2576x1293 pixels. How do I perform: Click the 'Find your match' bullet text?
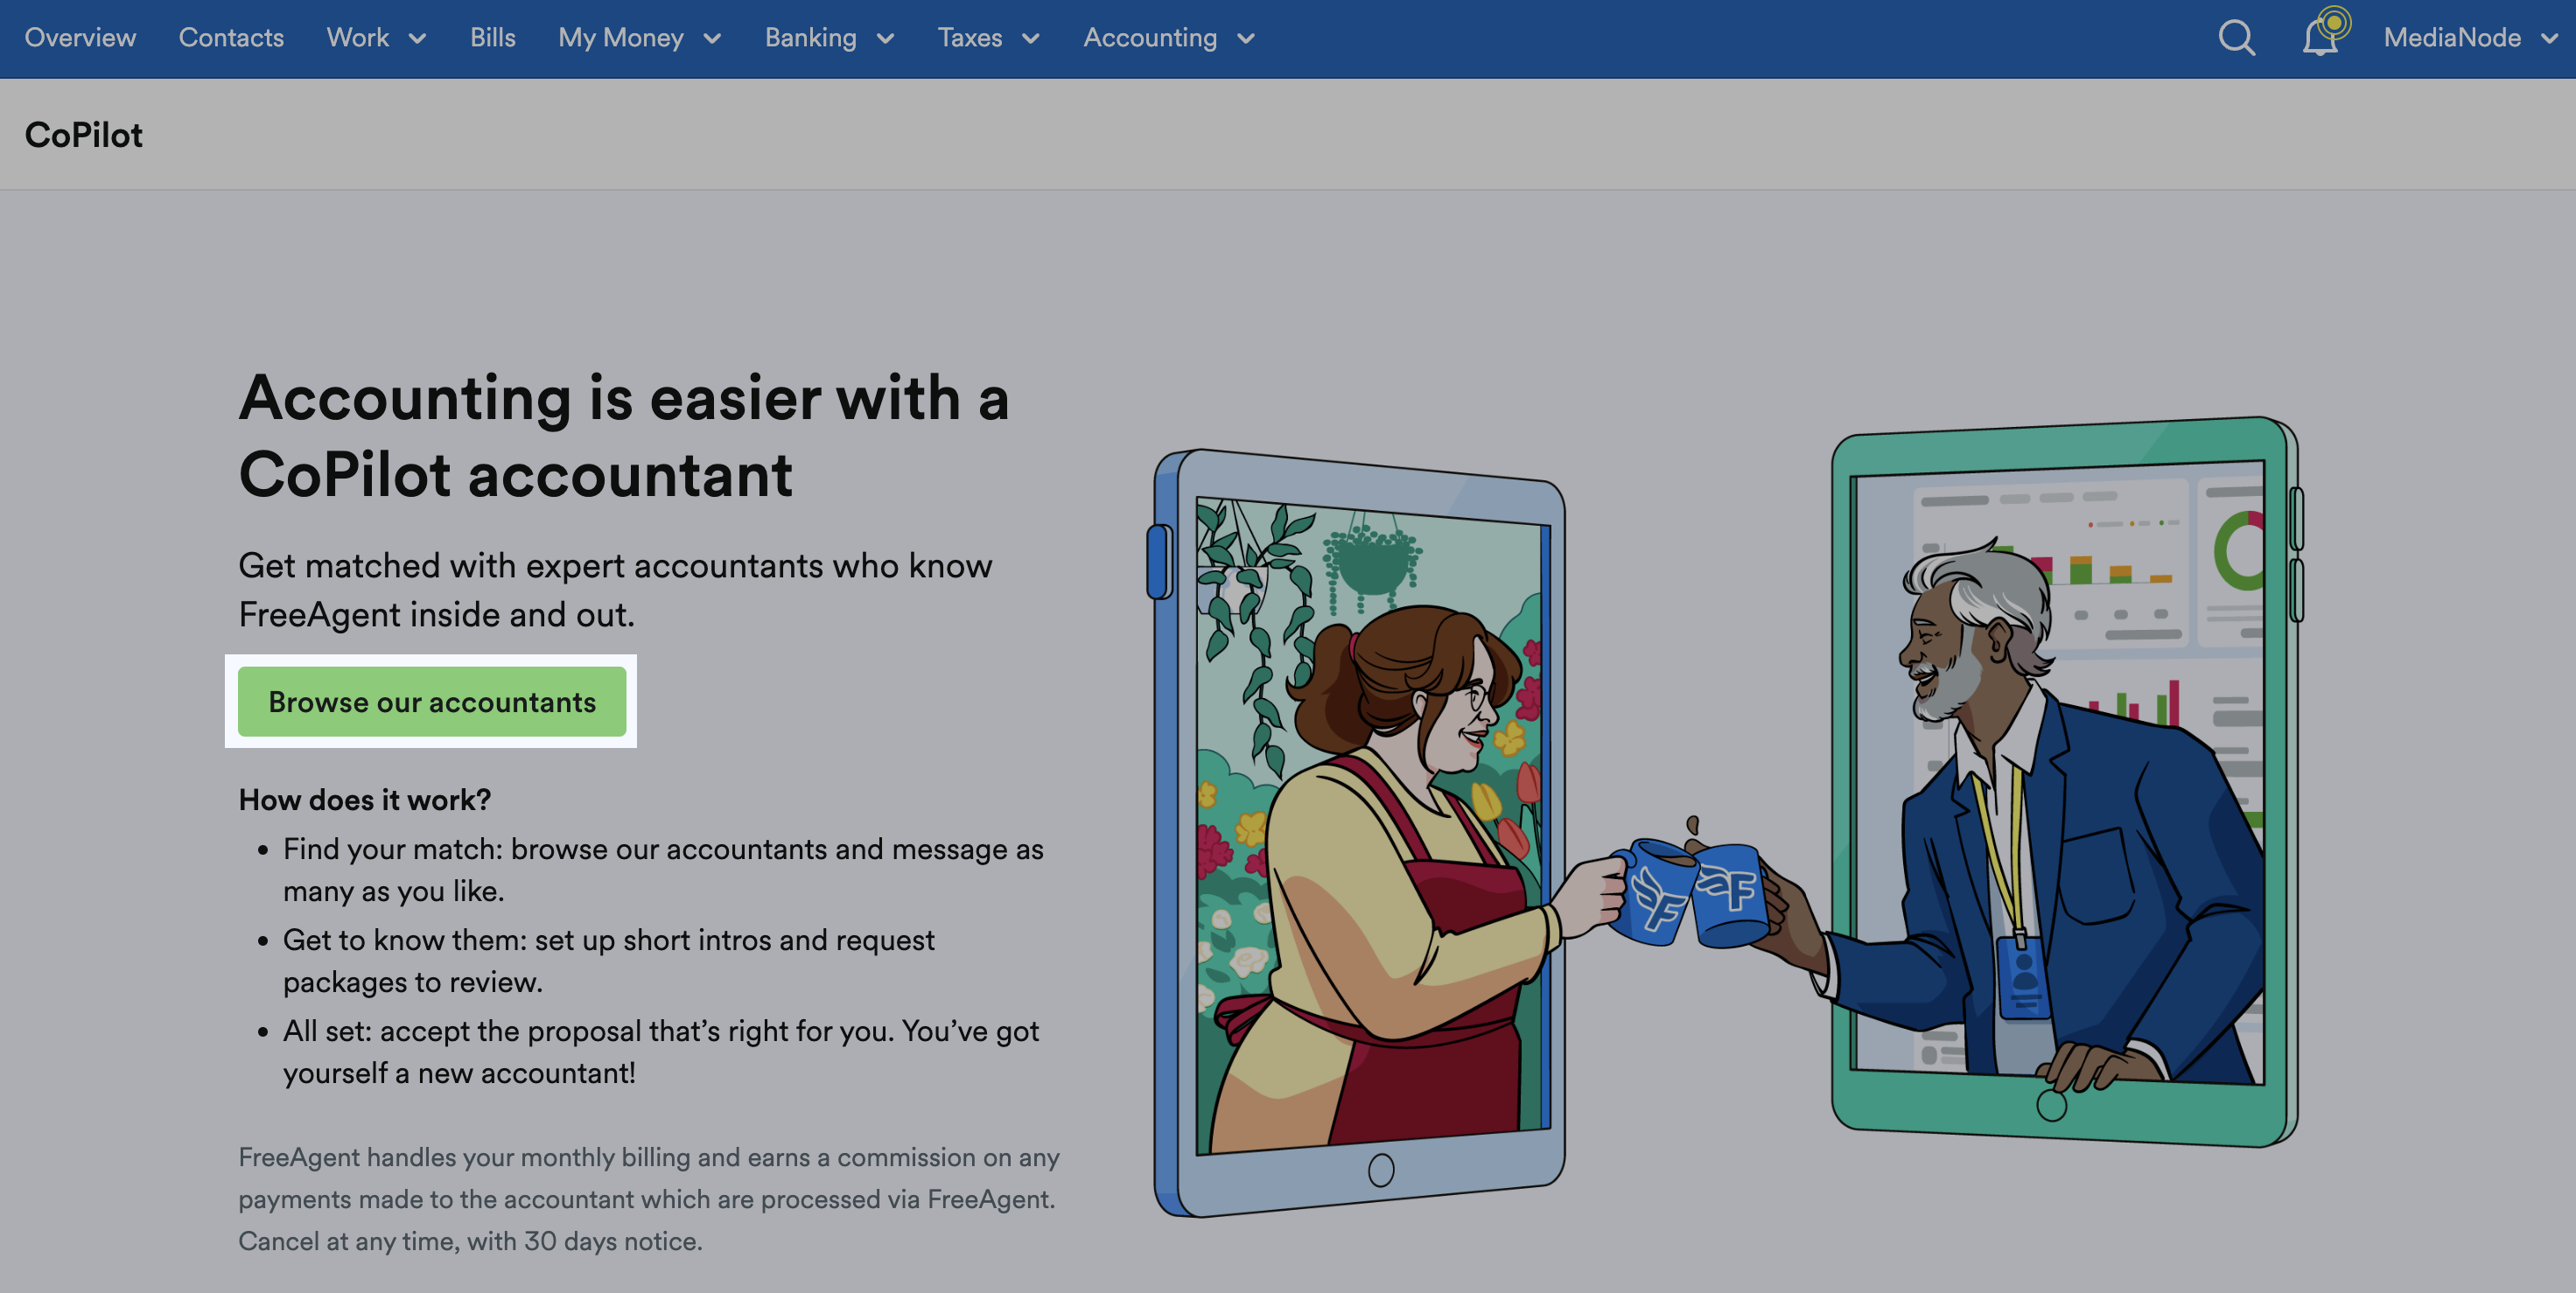[x=663, y=870]
